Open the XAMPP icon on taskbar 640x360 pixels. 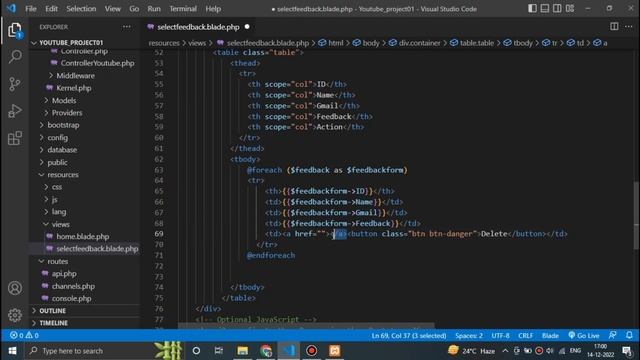(x=335, y=351)
